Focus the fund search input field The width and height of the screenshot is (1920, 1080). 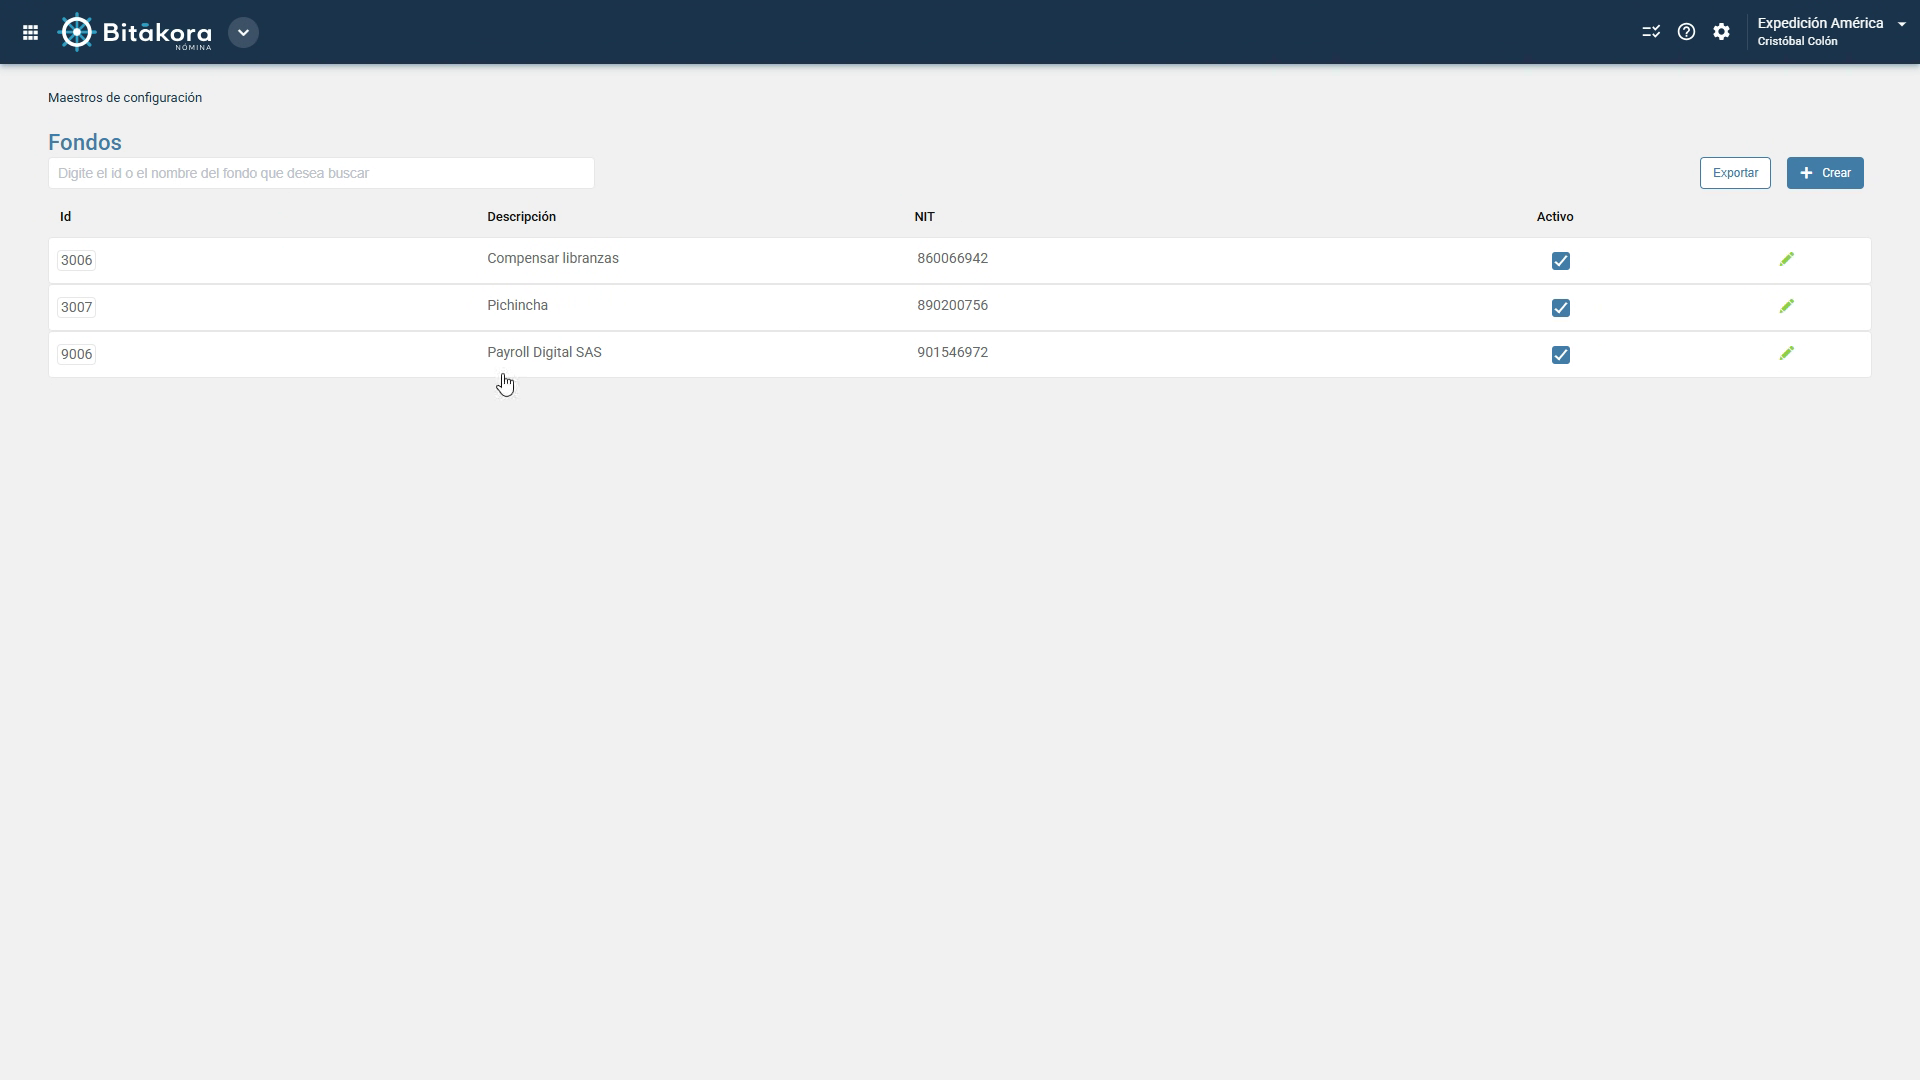321,173
